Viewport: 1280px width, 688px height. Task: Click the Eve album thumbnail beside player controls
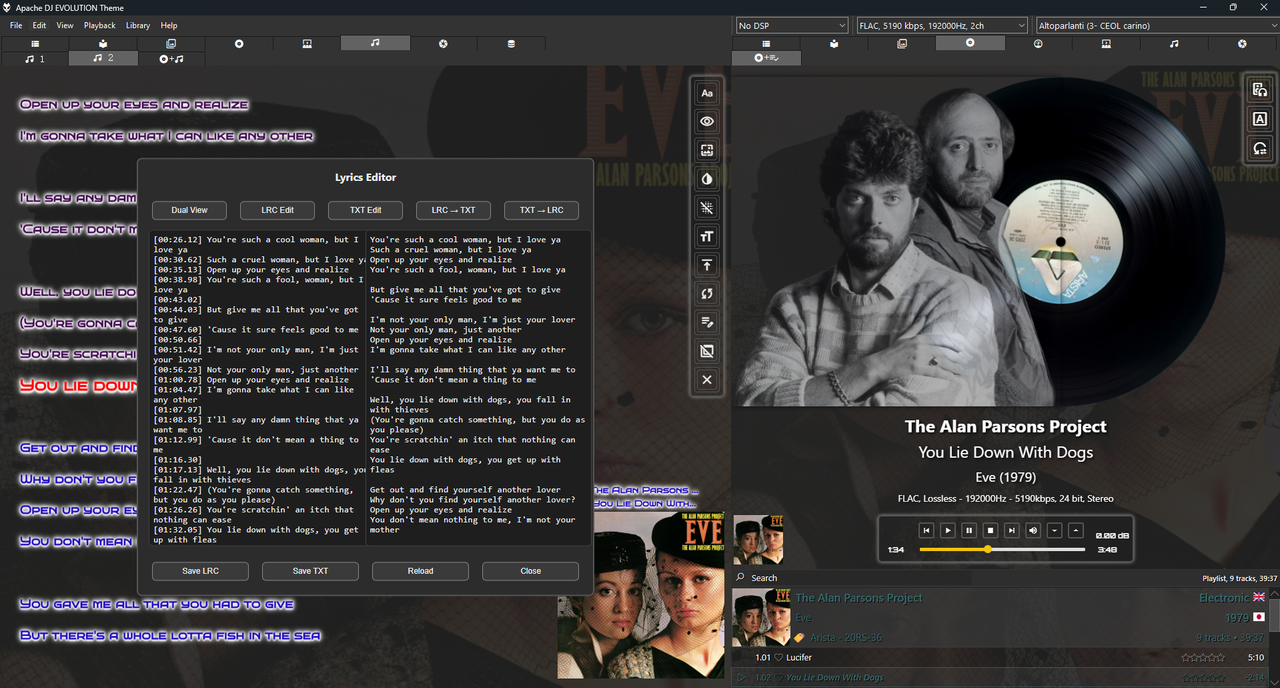pos(758,540)
